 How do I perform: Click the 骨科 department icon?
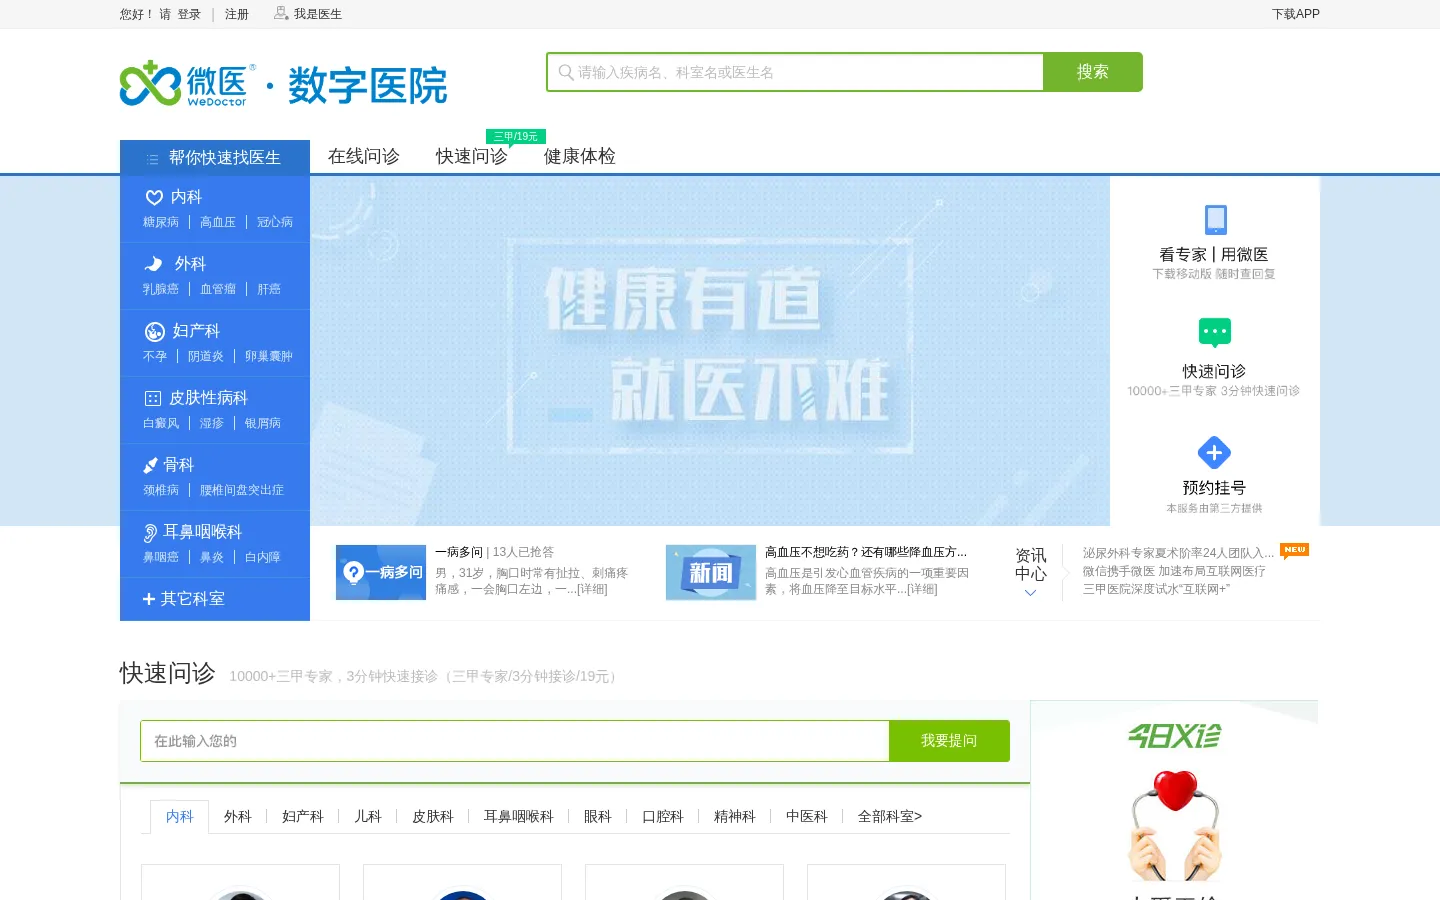tap(151, 465)
